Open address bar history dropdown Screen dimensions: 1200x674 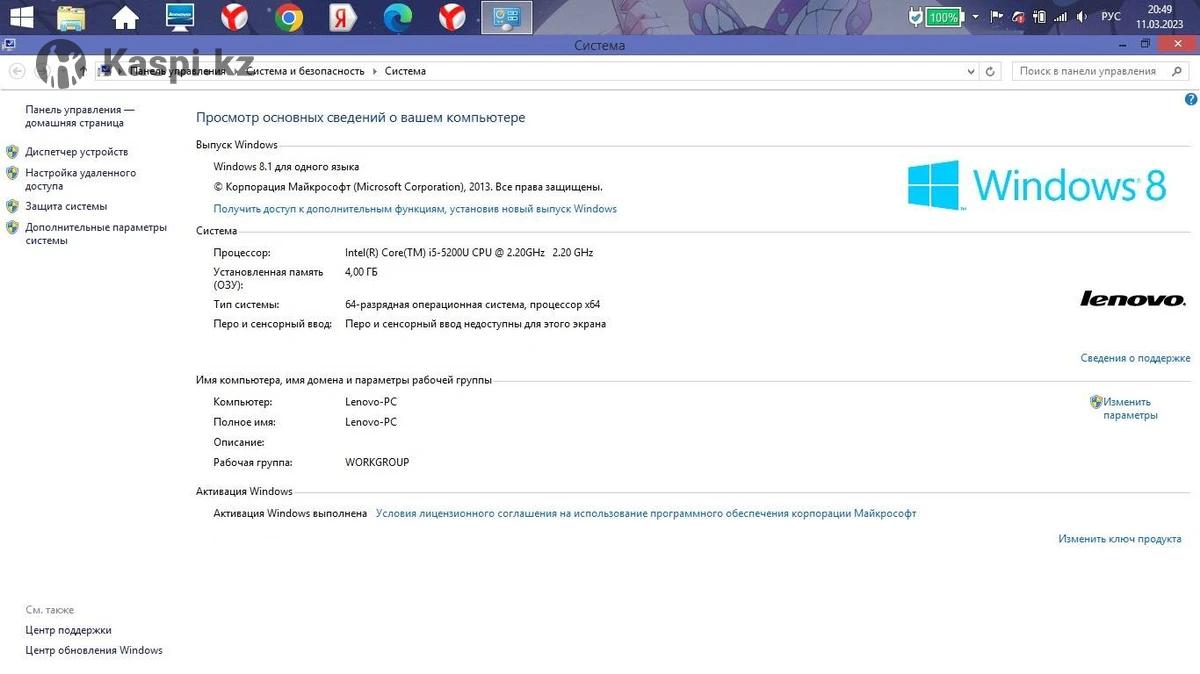click(970, 71)
